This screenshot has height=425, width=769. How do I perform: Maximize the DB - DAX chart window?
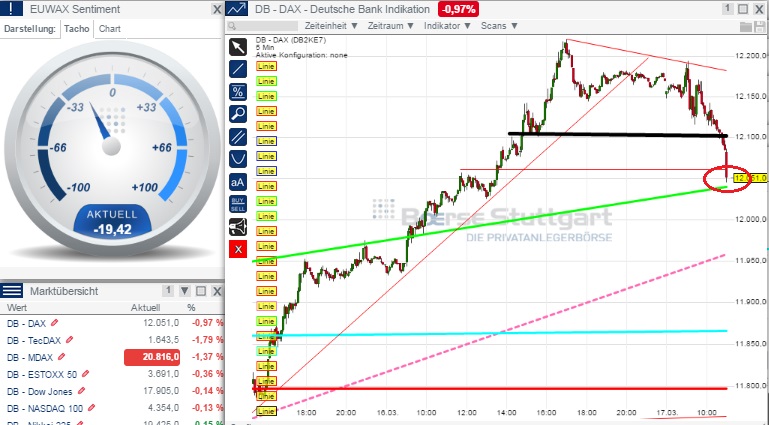point(743,9)
